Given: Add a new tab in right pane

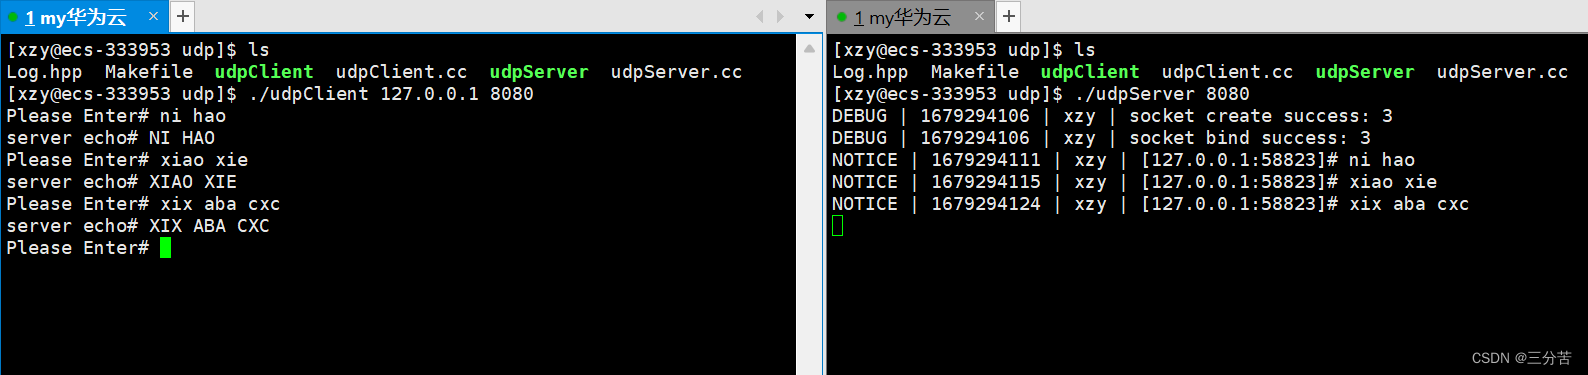Looking at the screenshot, I should point(1009,16).
